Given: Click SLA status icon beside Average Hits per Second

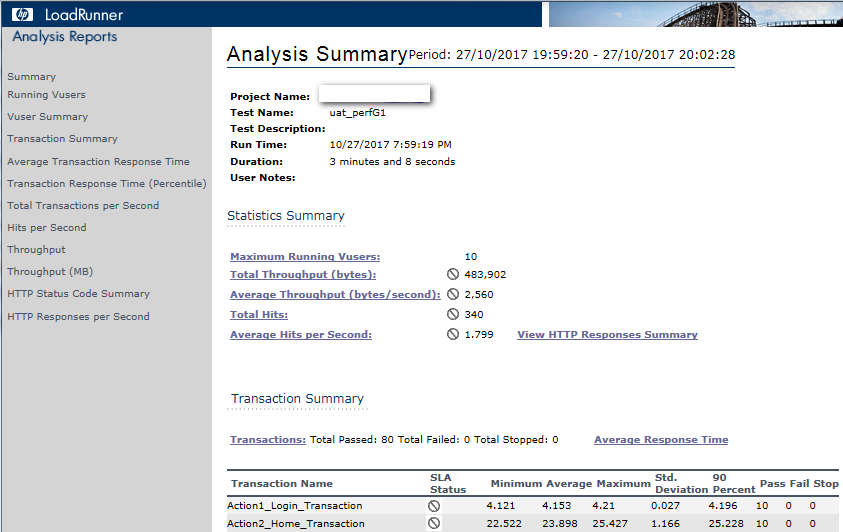Looking at the screenshot, I should pyautogui.click(x=453, y=334).
